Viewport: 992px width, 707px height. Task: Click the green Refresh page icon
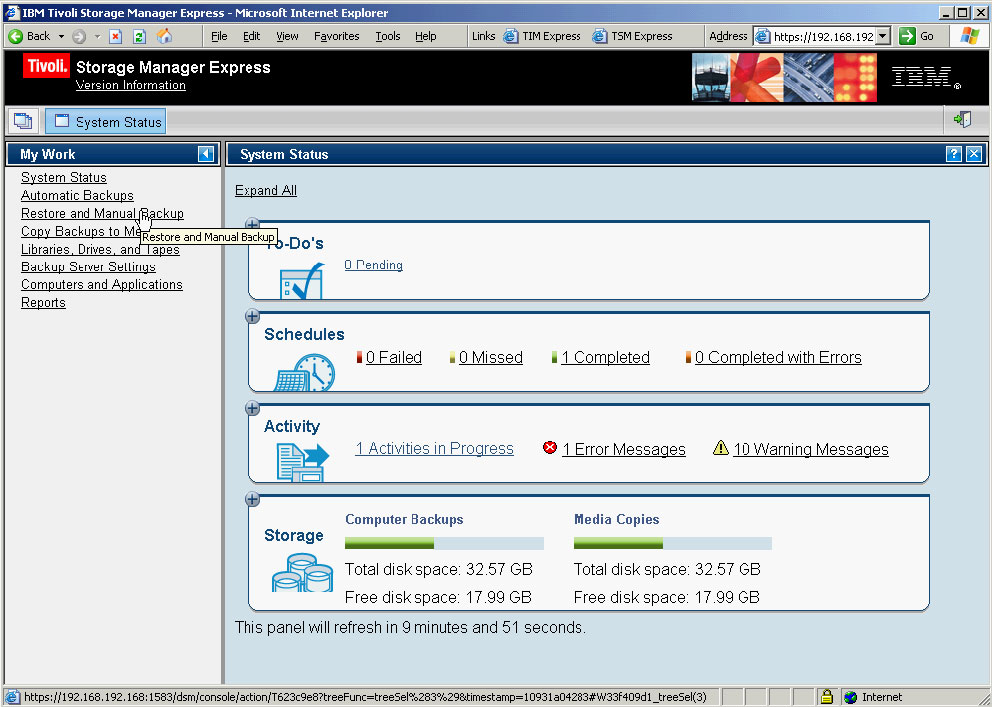tap(139, 37)
